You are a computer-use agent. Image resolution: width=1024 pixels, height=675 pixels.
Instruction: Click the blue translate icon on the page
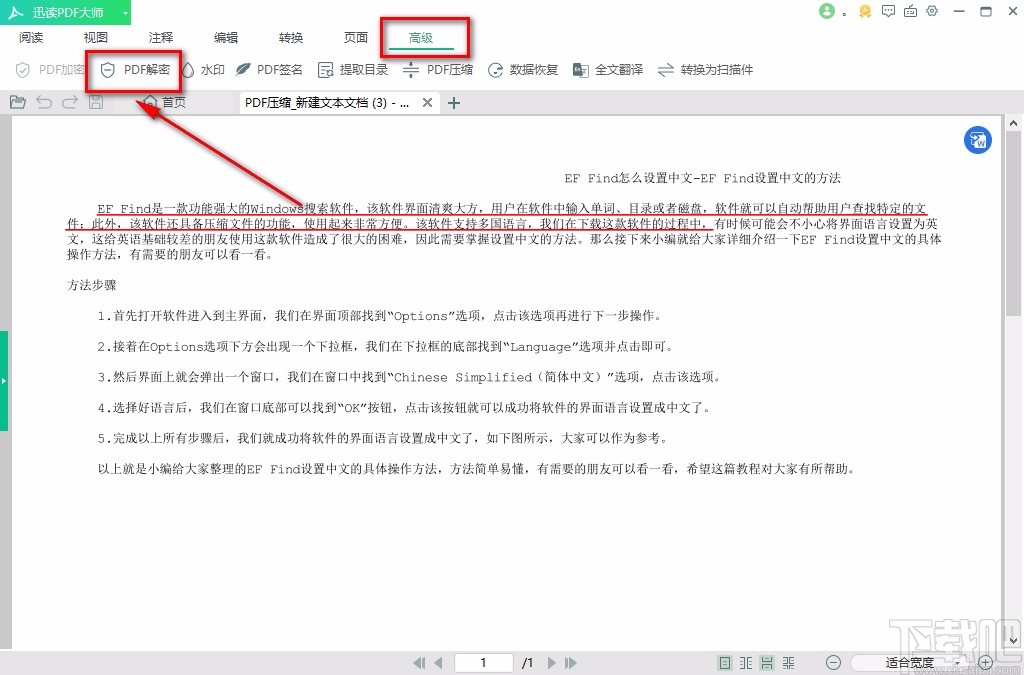[x=977, y=140]
